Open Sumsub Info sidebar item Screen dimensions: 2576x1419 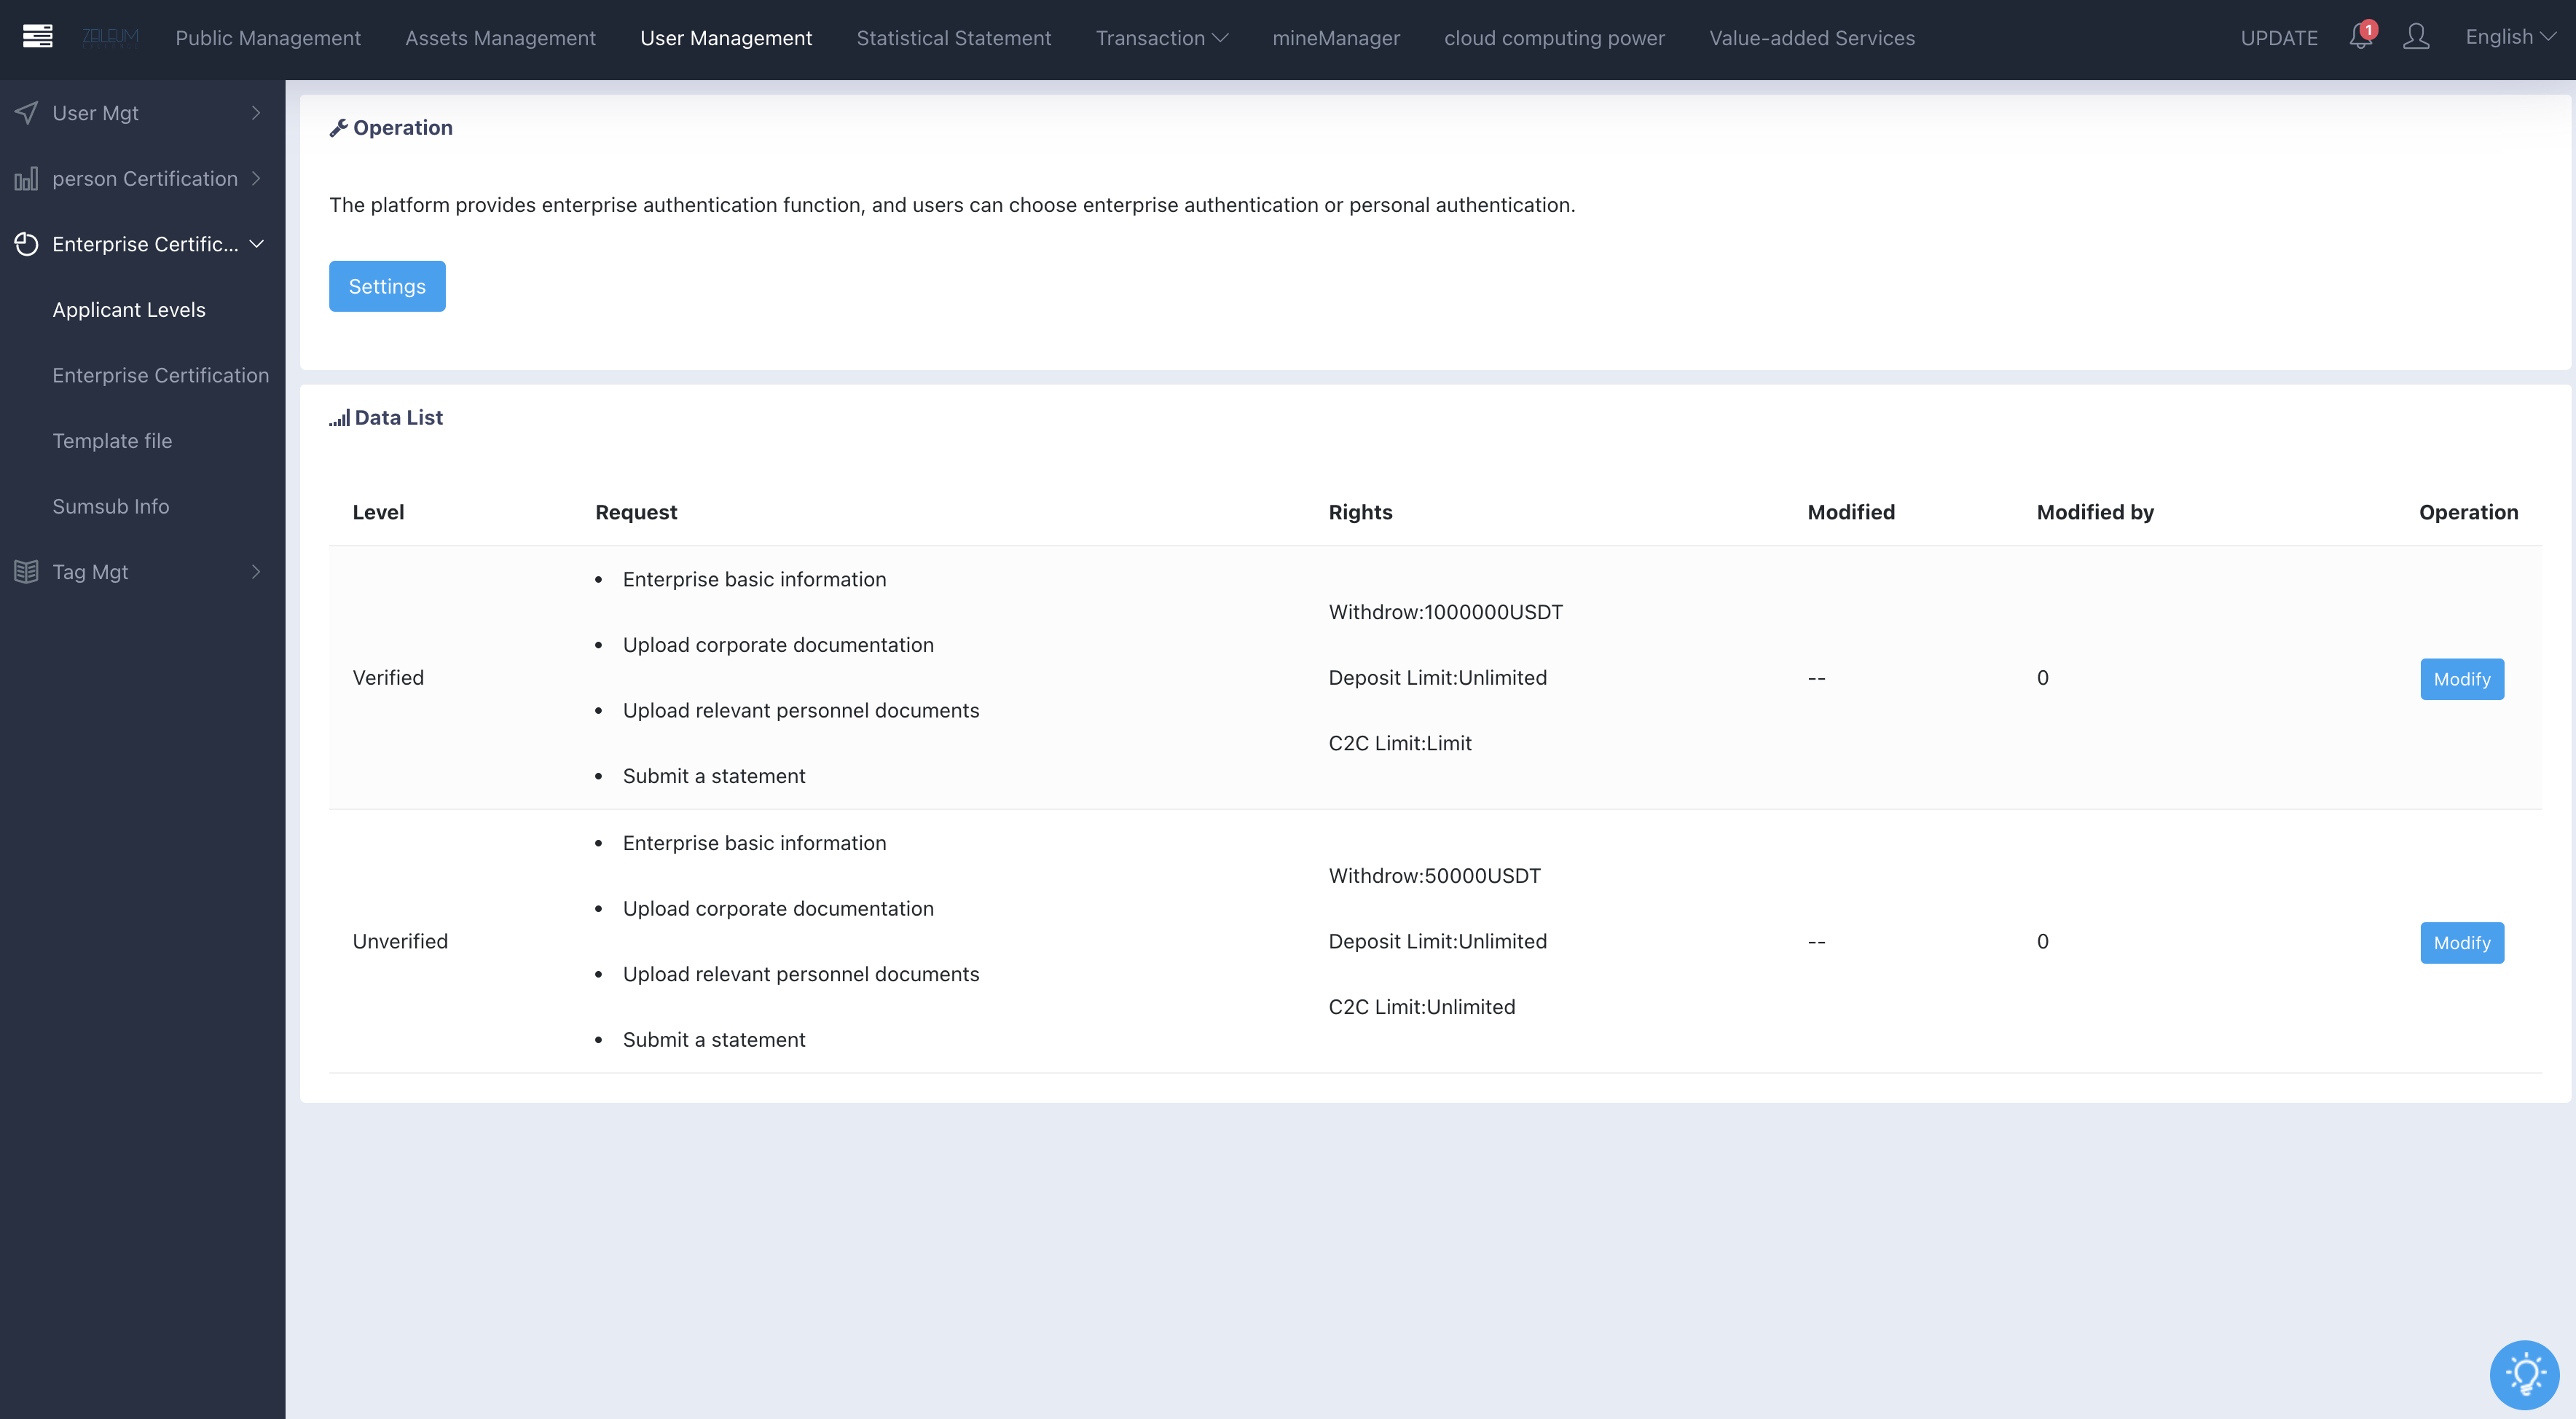pyautogui.click(x=110, y=506)
